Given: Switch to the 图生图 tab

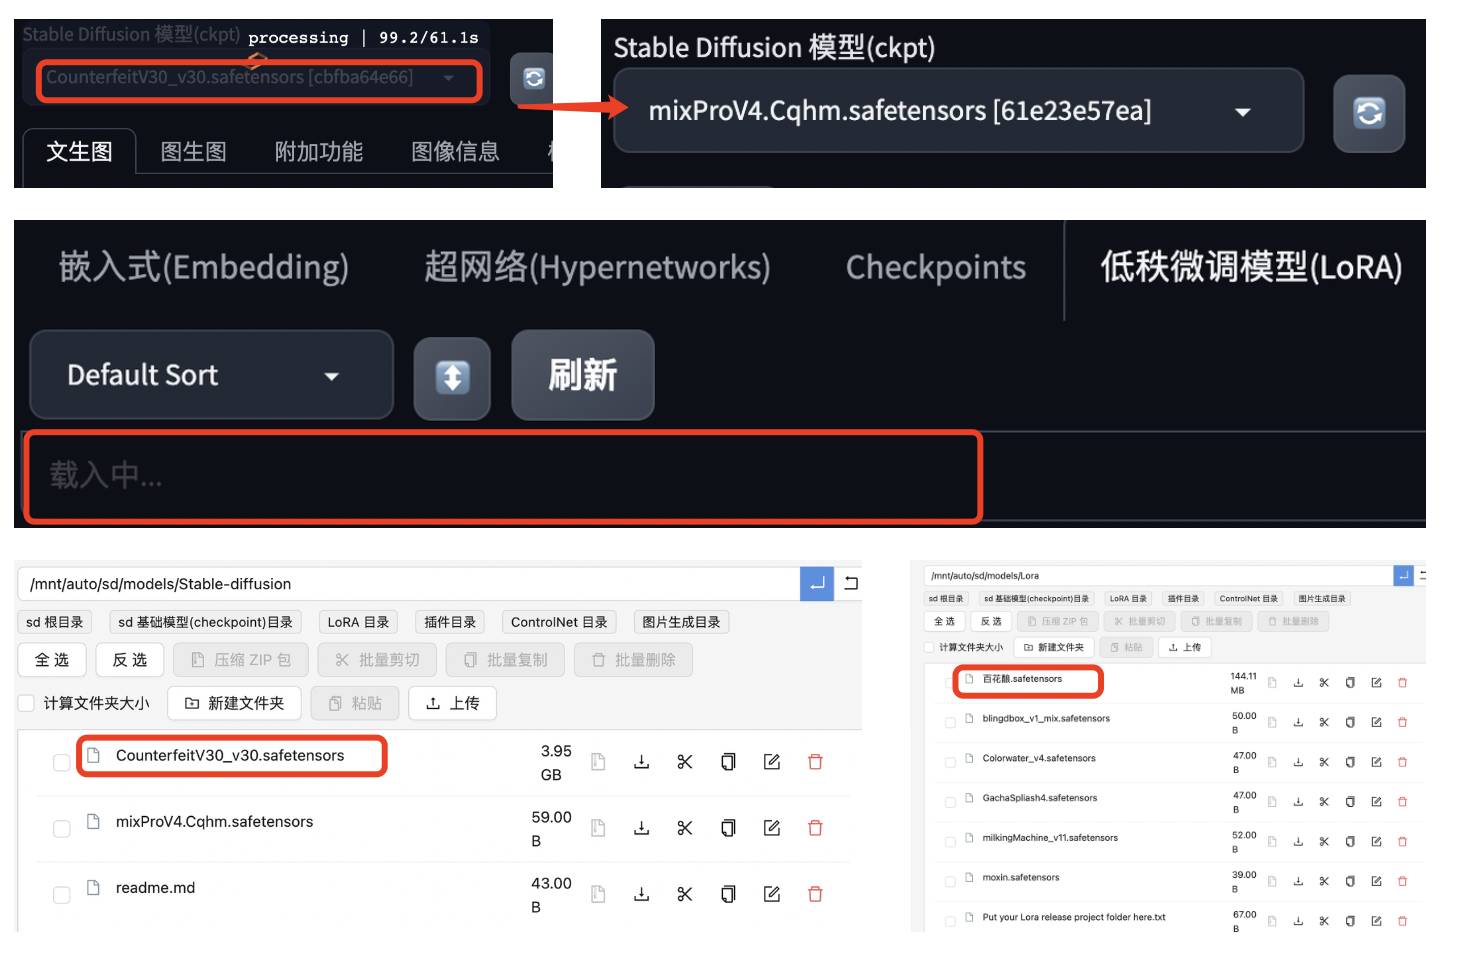Looking at the screenshot, I should click(x=194, y=152).
